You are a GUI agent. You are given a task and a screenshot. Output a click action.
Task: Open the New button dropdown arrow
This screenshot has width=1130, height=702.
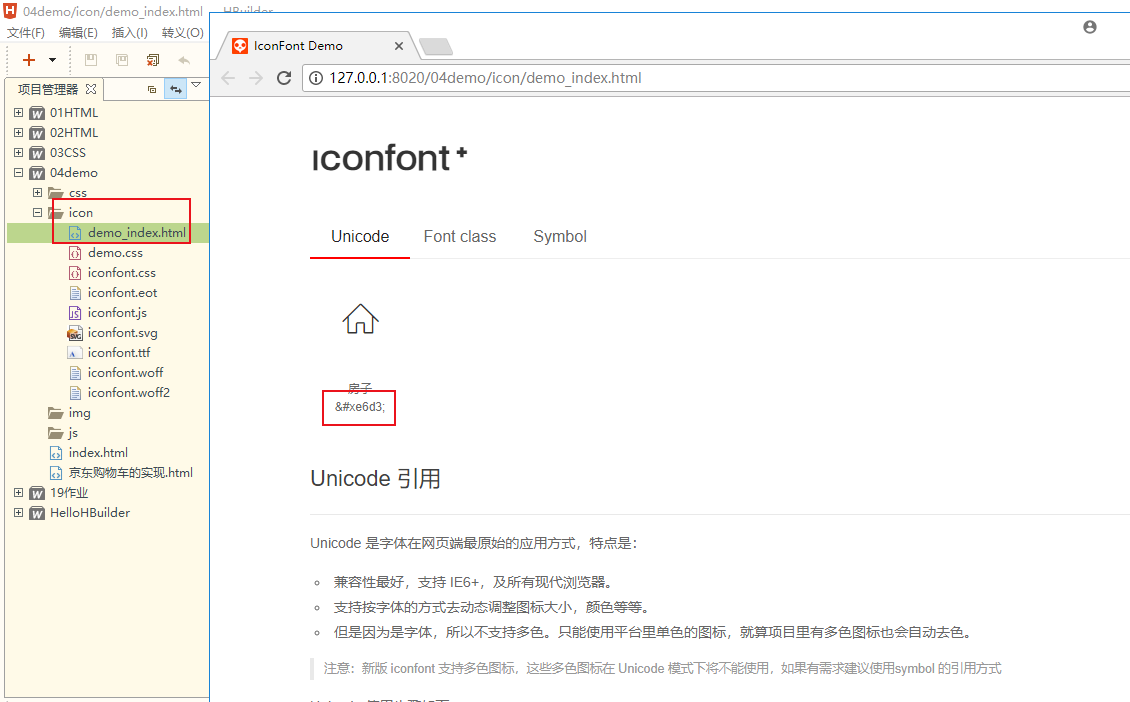click(52, 60)
